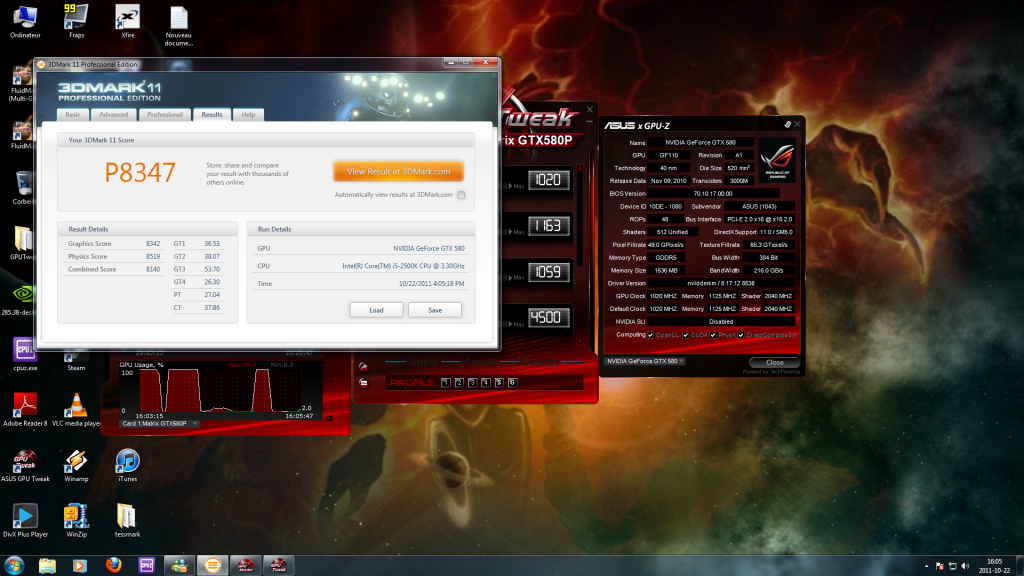
Task: Click save profile icon beside PROFILE
Action: coord(363,383)
